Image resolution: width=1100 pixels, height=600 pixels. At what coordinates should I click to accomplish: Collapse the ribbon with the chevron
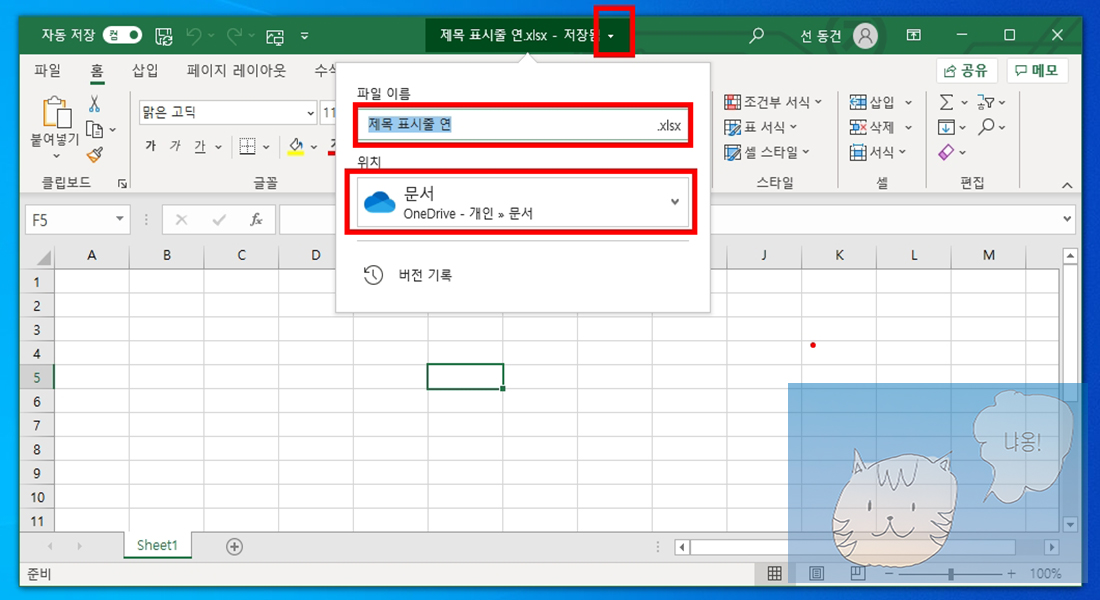point(1067,185)
